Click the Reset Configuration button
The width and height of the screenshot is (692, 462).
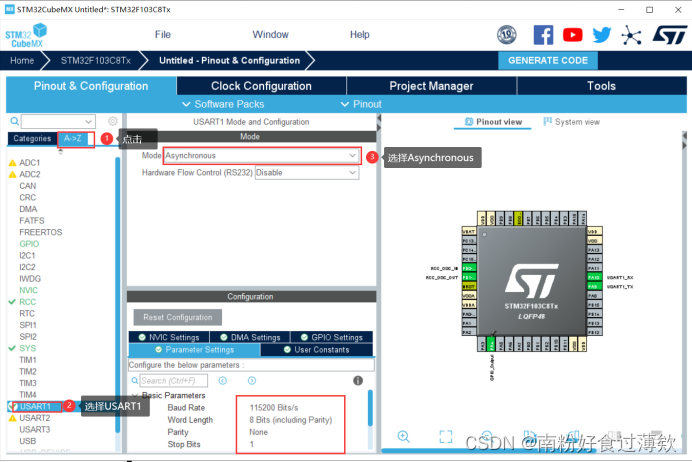click(x=178, y=317)
